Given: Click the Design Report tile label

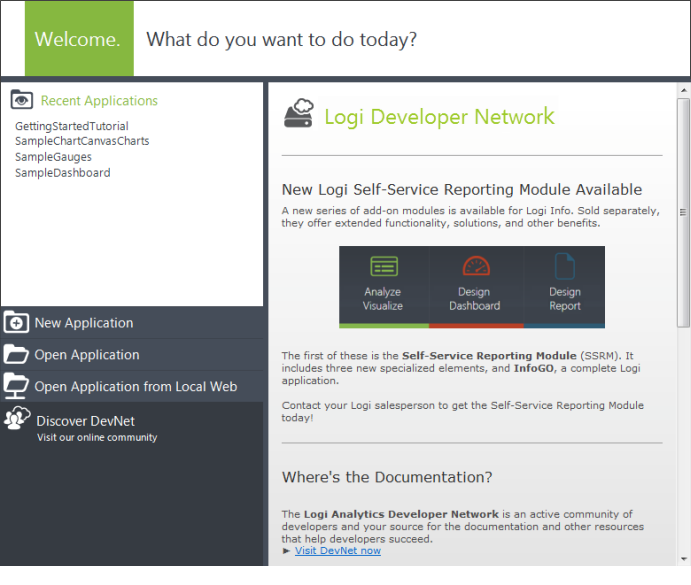Looking at the screenshot, I should click(565, 299).
